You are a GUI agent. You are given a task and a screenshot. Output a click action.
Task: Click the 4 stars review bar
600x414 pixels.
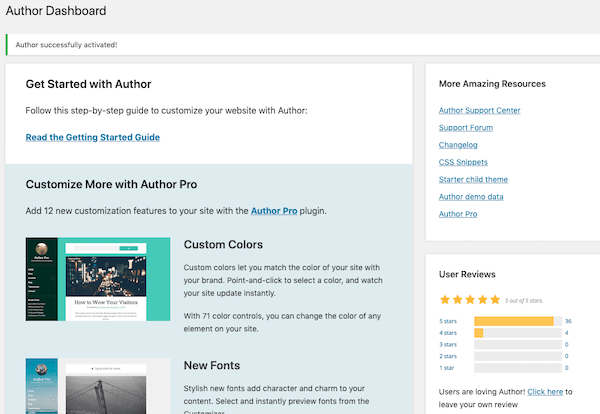[x=518, y=333]
